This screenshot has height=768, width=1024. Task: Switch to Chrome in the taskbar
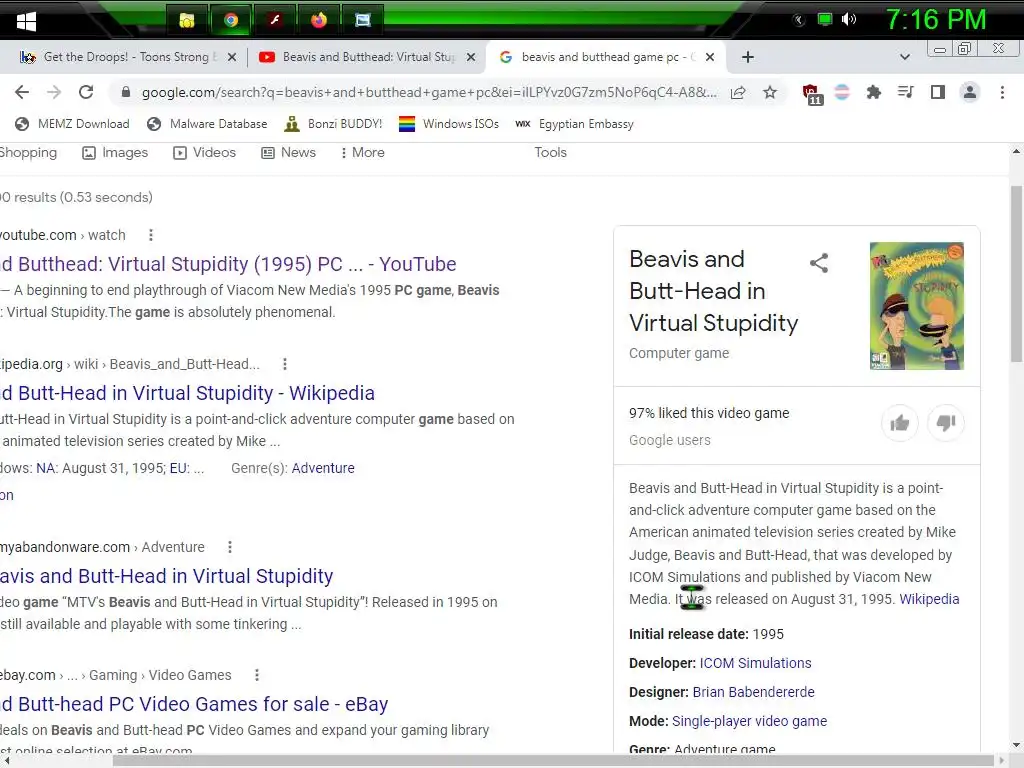coord(231,21)
